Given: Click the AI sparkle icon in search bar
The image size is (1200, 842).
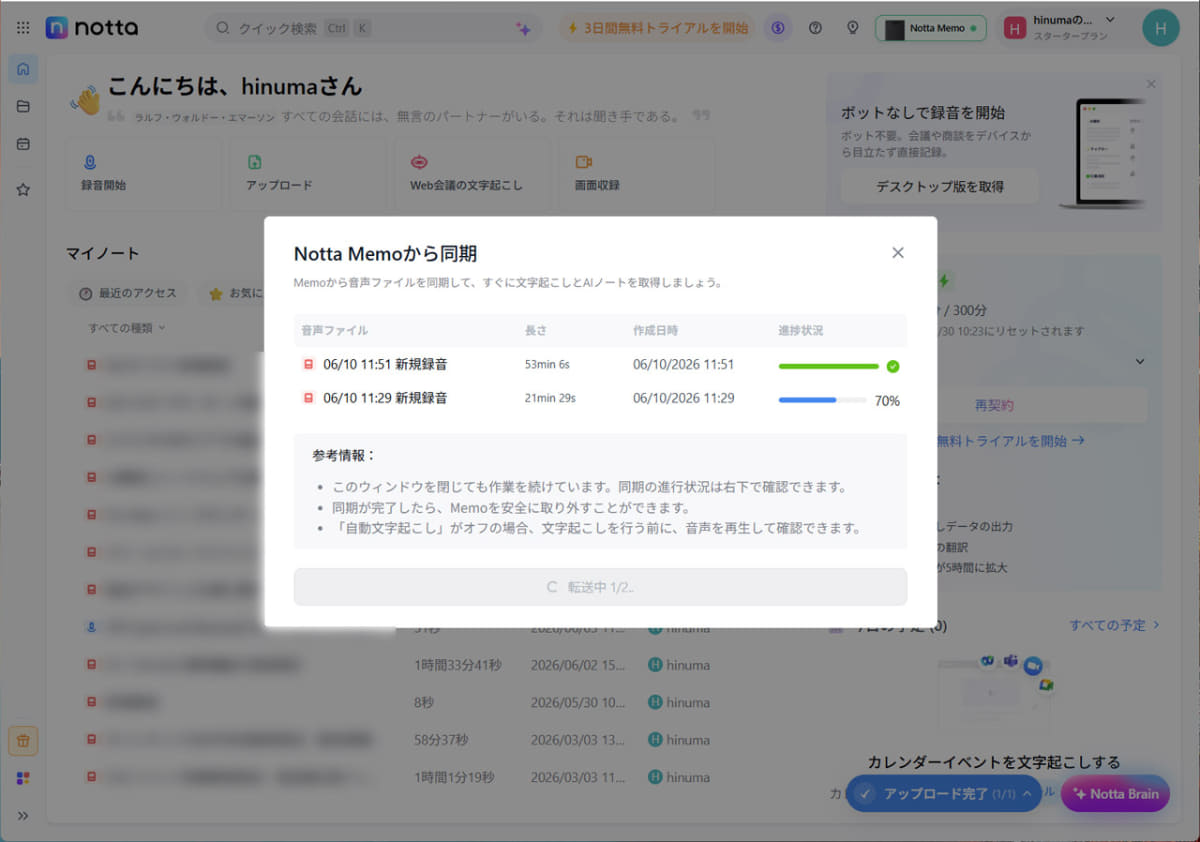Looking at the screenshot, I should pyautogui.click(x=523, y=29).
